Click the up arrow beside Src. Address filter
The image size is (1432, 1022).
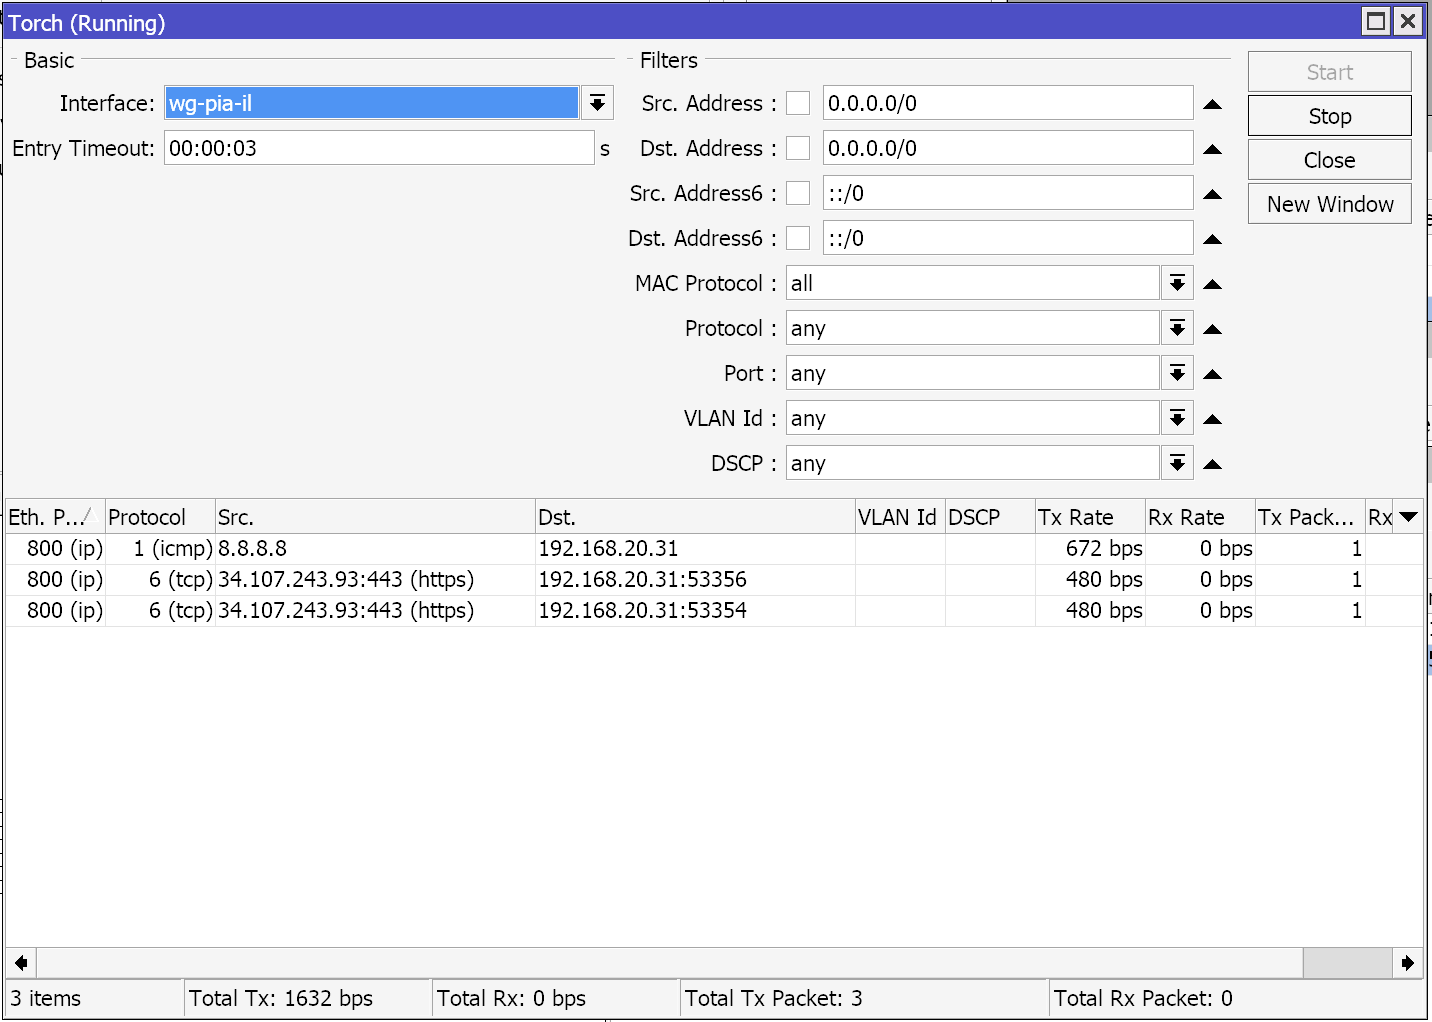pyautogui.click(x=1212, y=103)
